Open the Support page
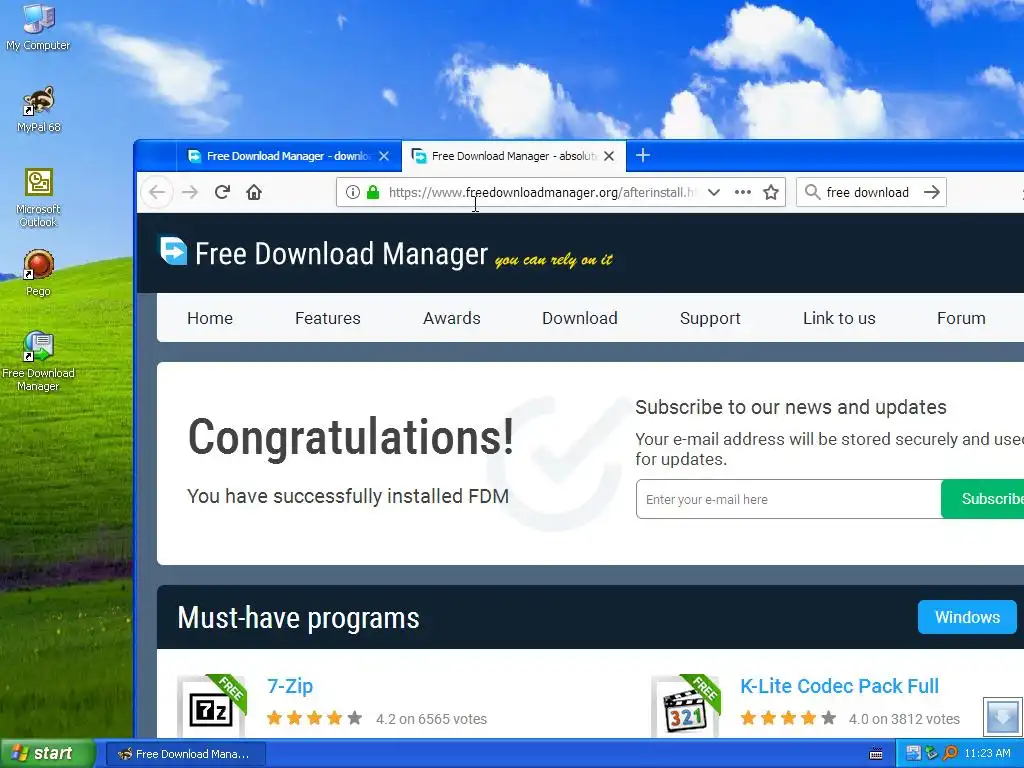Image resolution: width=1024 pixels, height=768 pixels. point(710,318)
